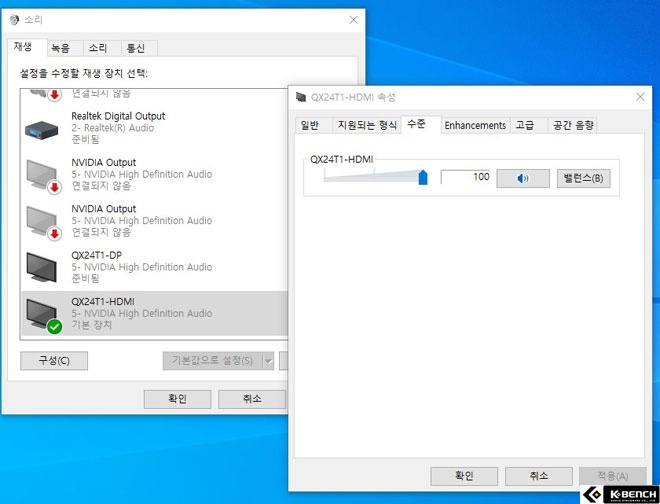The image size is (660, 504).
Task: Click 확인 in the sound window
Action: coord(177,399)
